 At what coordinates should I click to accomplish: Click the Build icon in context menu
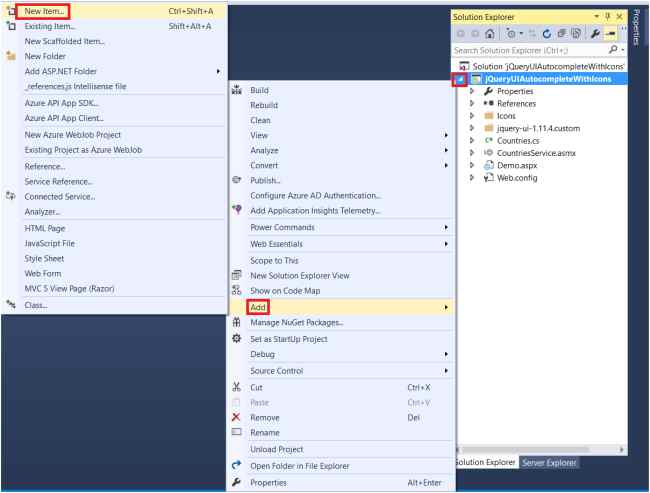(237, 90)
